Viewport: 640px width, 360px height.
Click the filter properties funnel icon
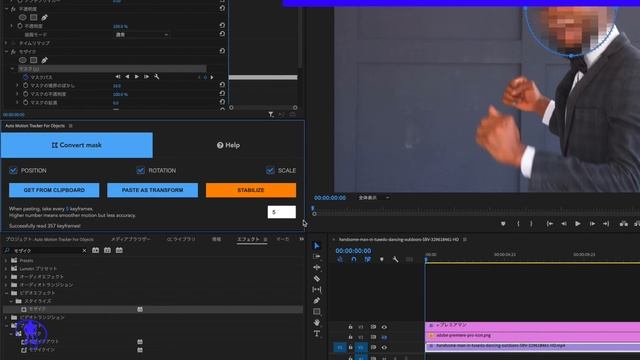coord(271,115)
